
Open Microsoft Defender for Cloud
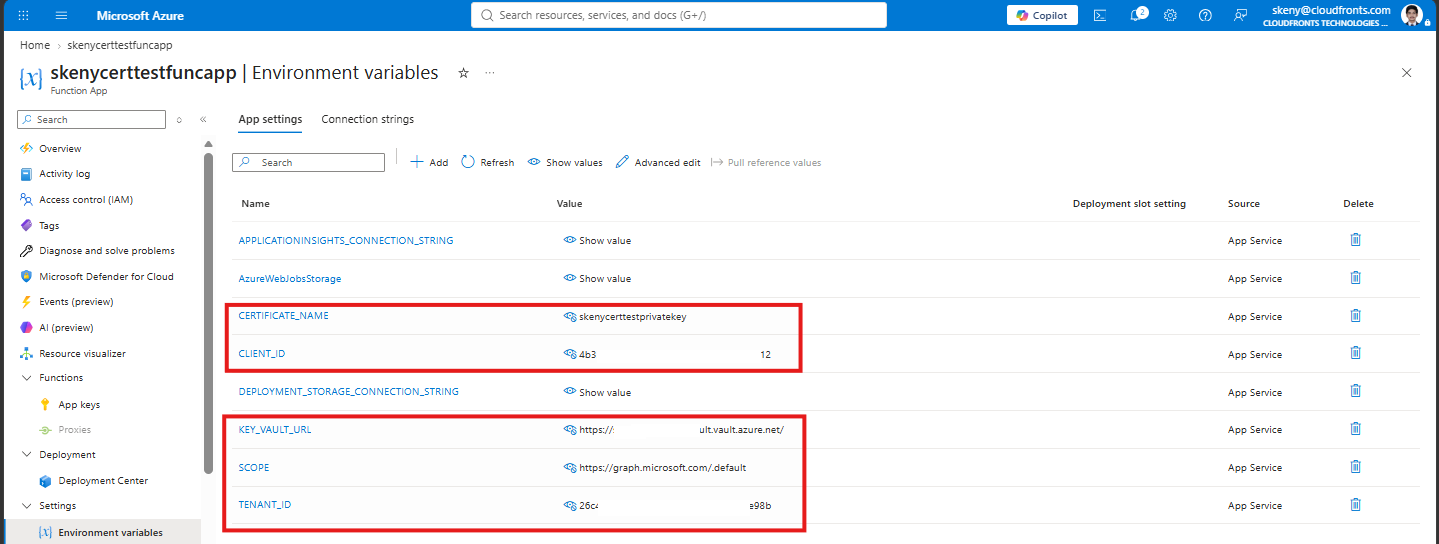pyautogui.click(x=106, y=276)
